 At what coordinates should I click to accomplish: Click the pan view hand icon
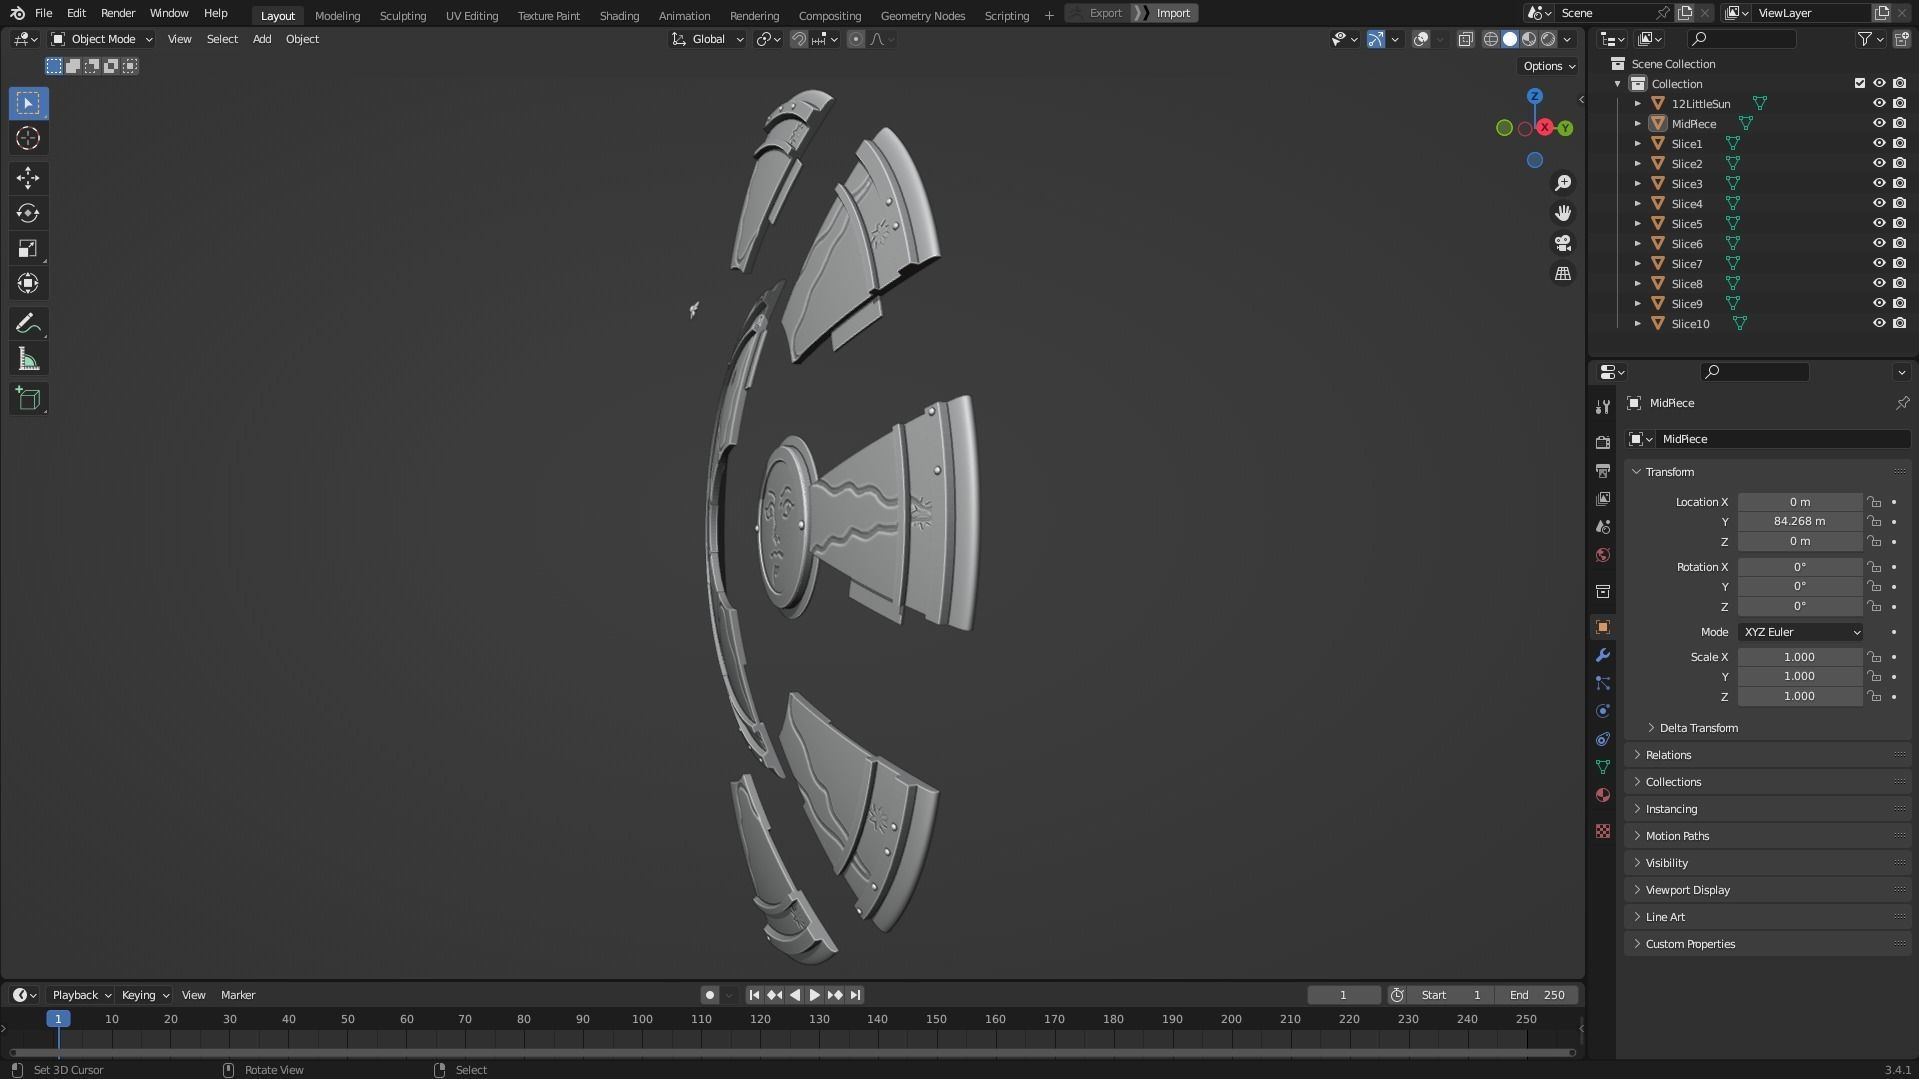coord(1563,213)
